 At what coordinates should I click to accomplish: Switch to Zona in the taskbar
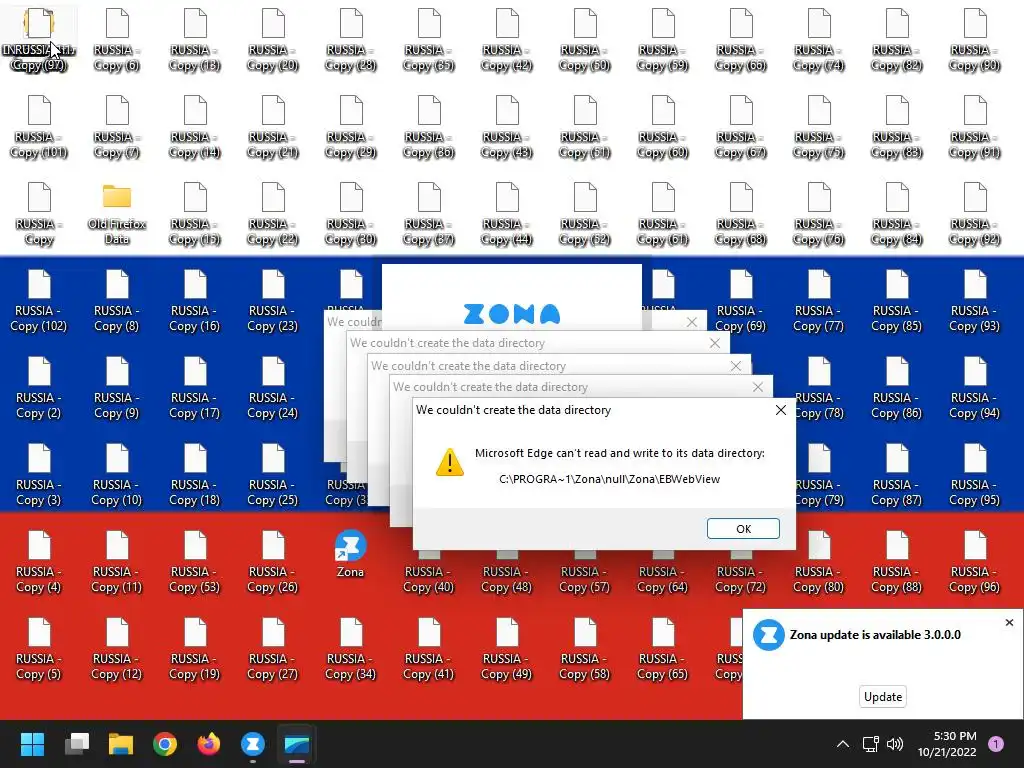click(x=253, y=744)
